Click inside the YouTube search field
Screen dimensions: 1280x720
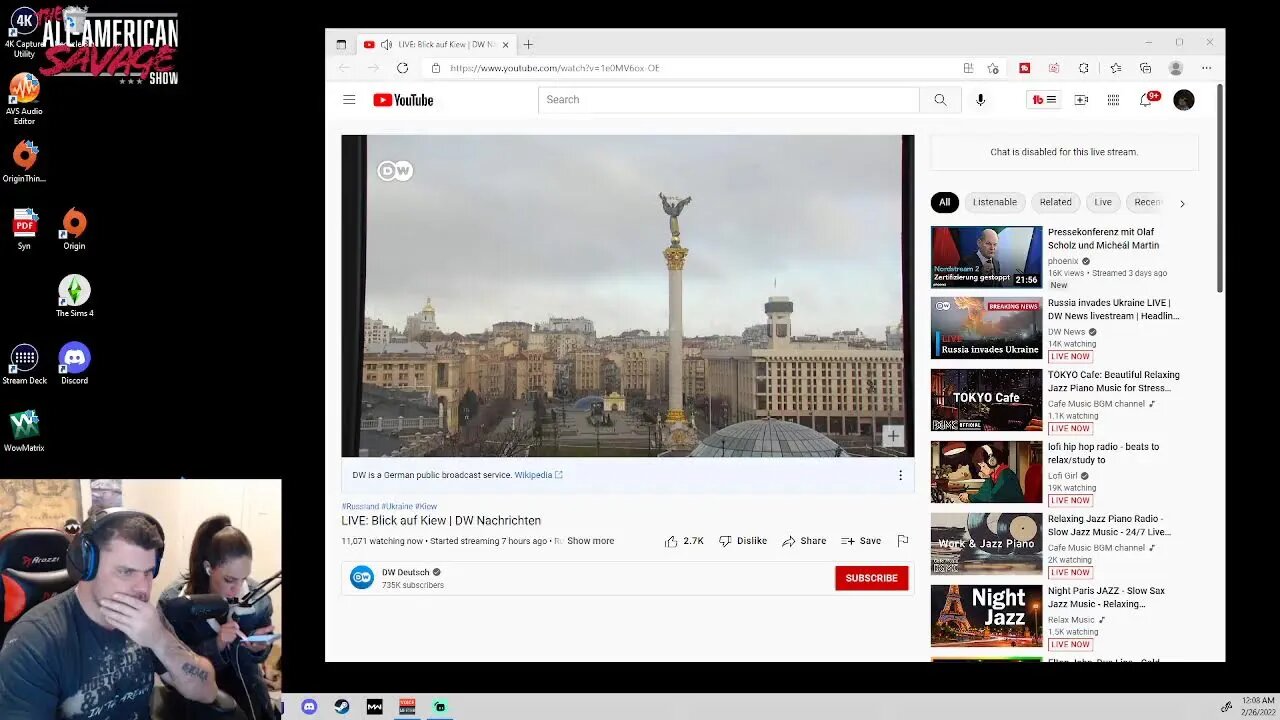tap(728, 100)
